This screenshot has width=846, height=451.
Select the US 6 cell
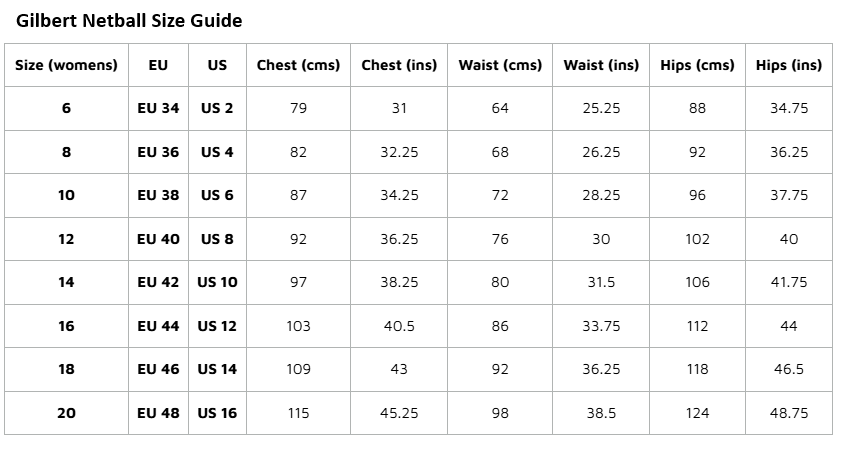[x=217, y=195]
